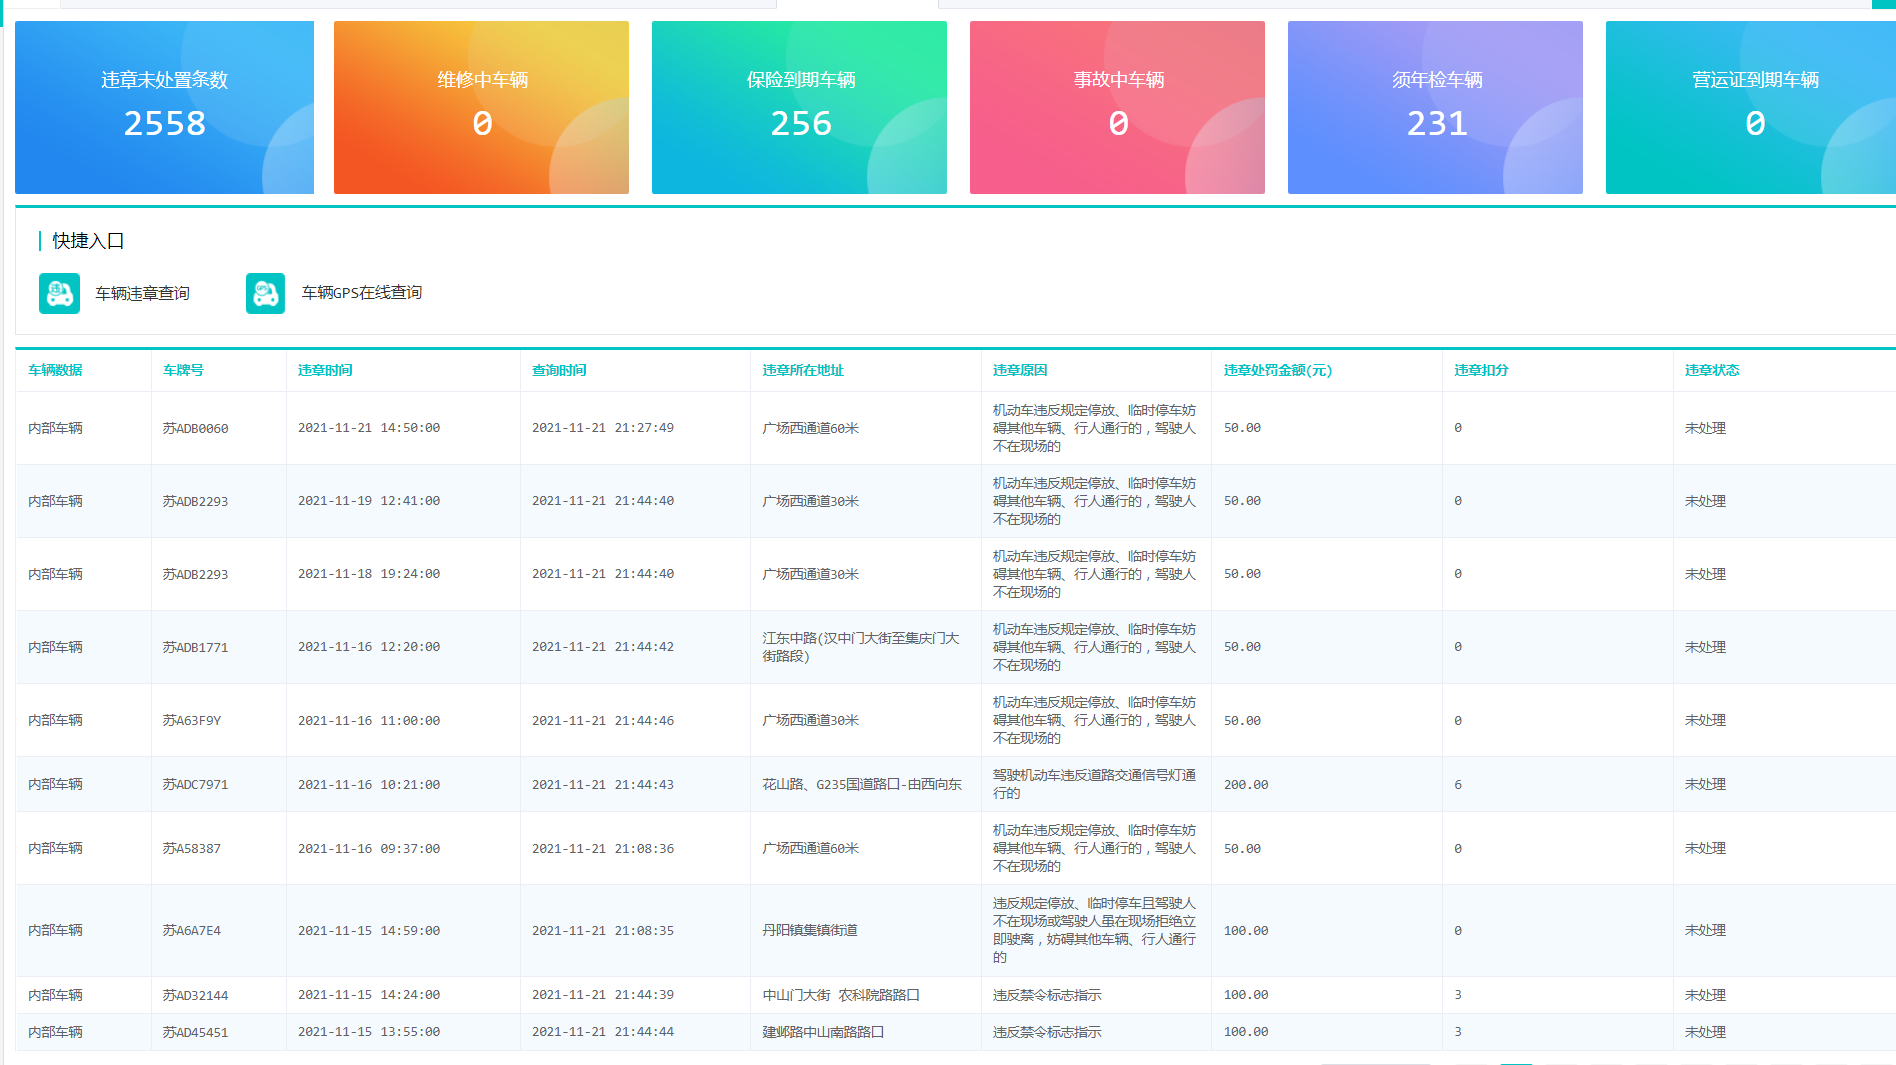
Task: Open the 事故中车辆 card
Action: 1117,107
